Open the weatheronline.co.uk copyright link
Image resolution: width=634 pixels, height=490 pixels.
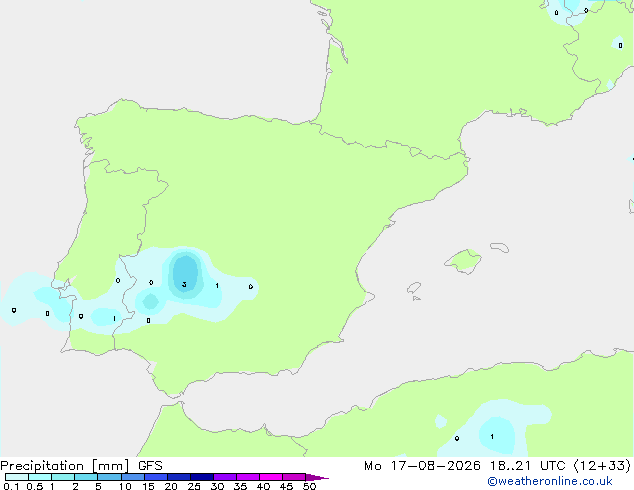click(550, 481)
